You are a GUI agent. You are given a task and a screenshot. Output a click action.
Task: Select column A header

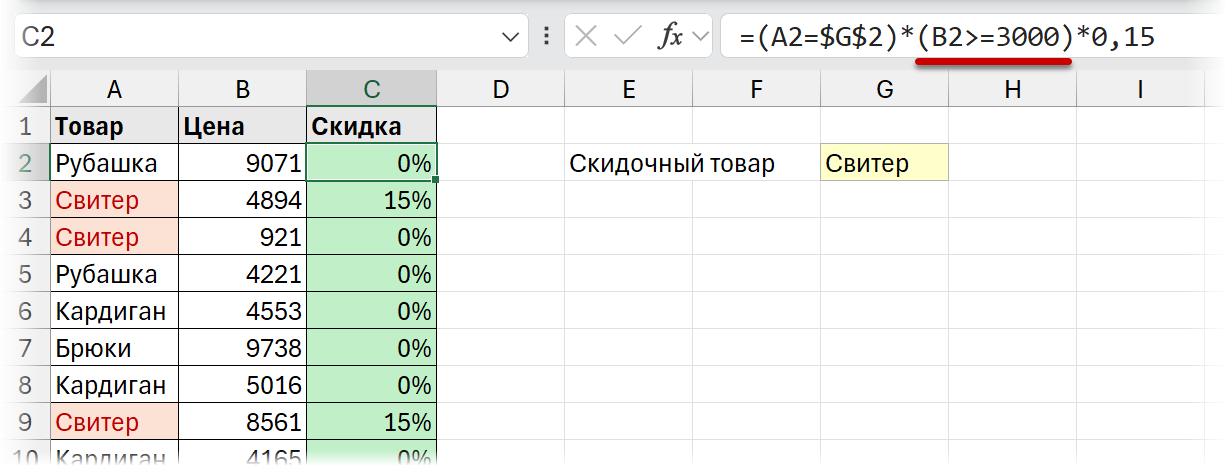point(114,90)
